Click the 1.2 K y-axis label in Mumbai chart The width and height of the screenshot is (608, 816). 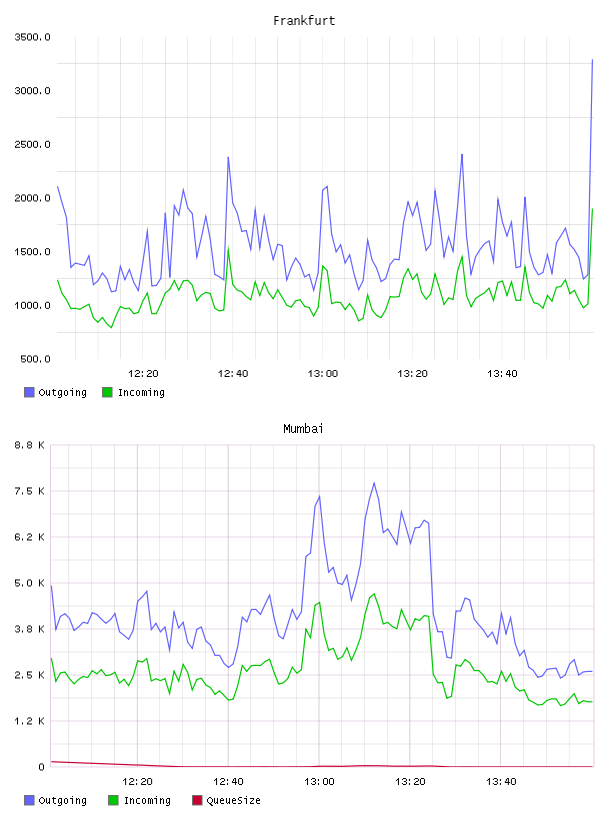[x=29, y=721]
